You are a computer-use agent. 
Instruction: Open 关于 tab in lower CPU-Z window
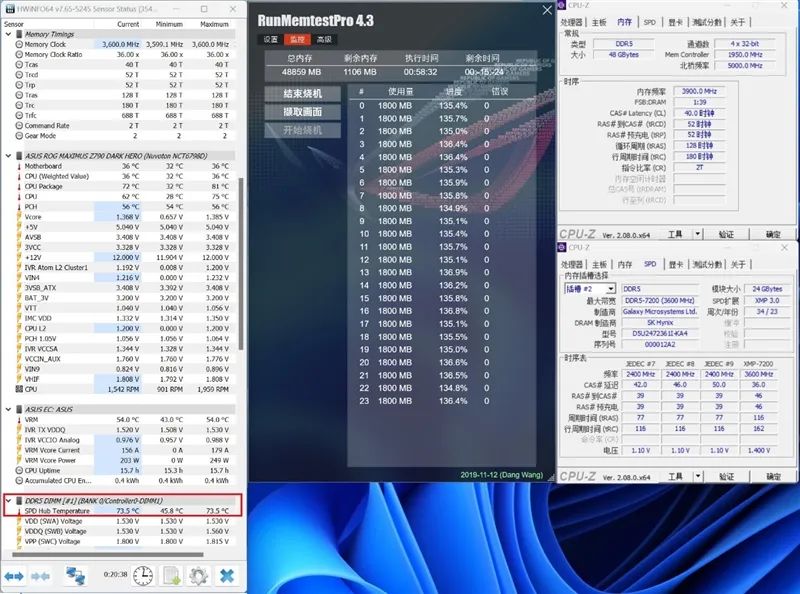pos(738,264)
